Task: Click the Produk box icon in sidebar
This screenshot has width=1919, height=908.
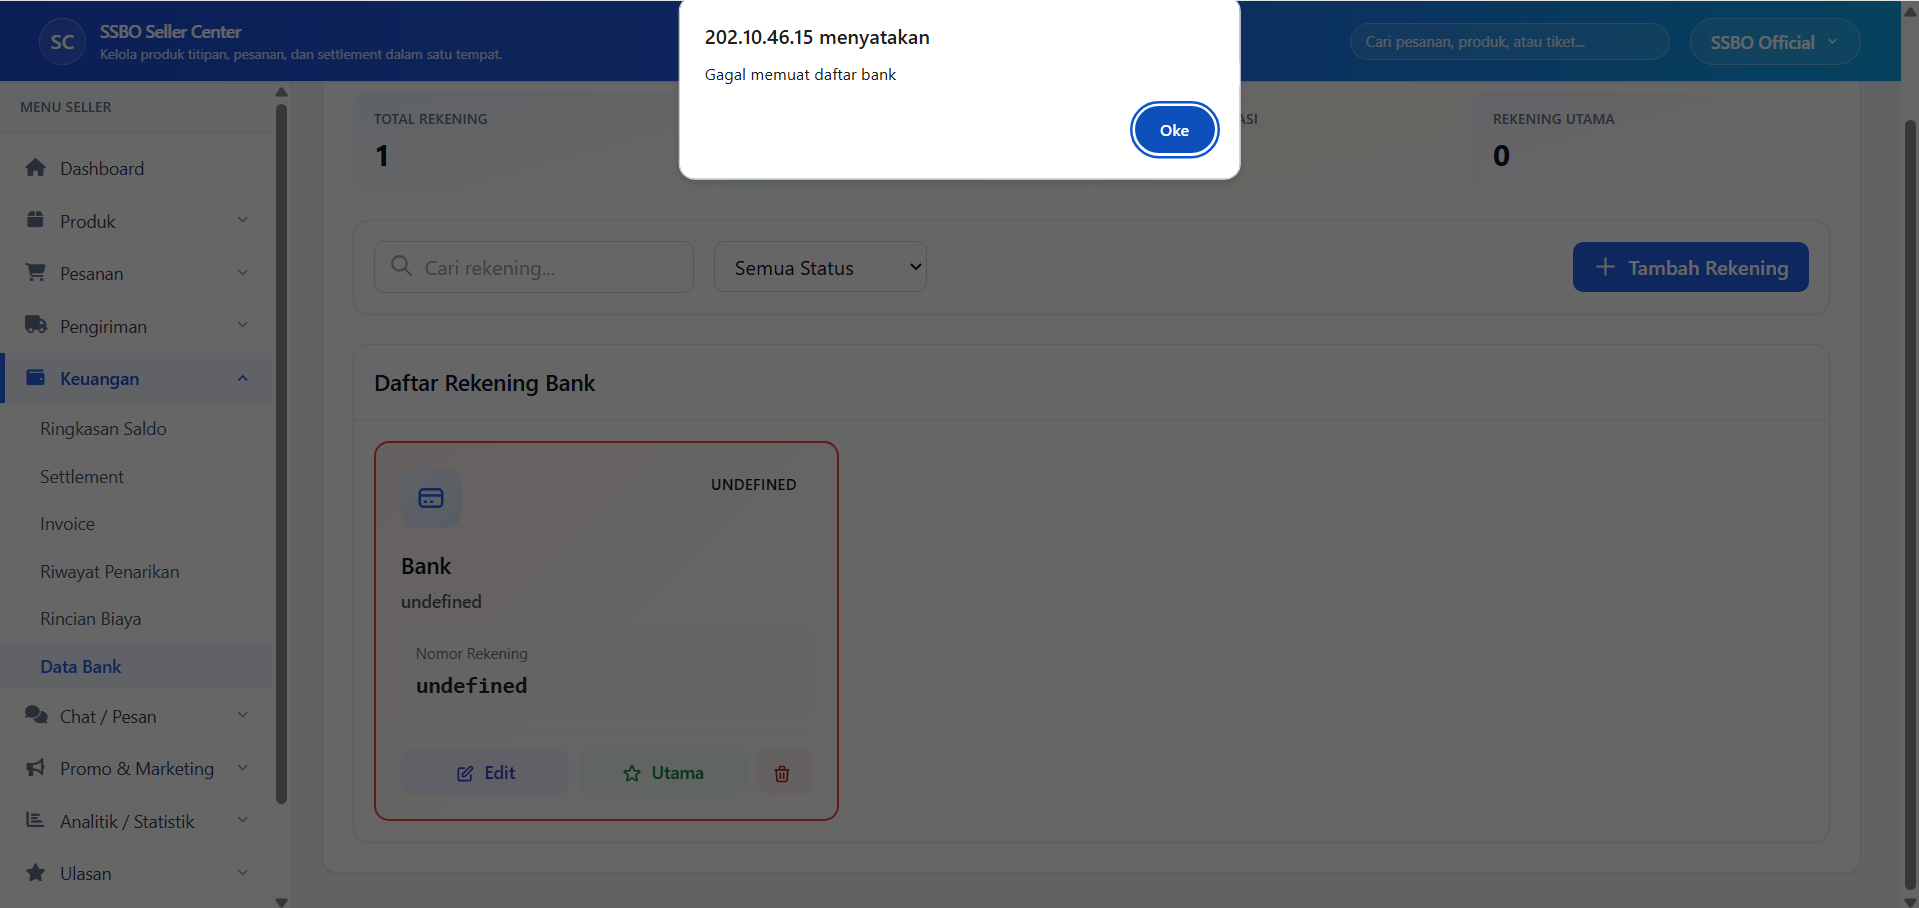Action: pyautogui.click(x=36, y=220)
